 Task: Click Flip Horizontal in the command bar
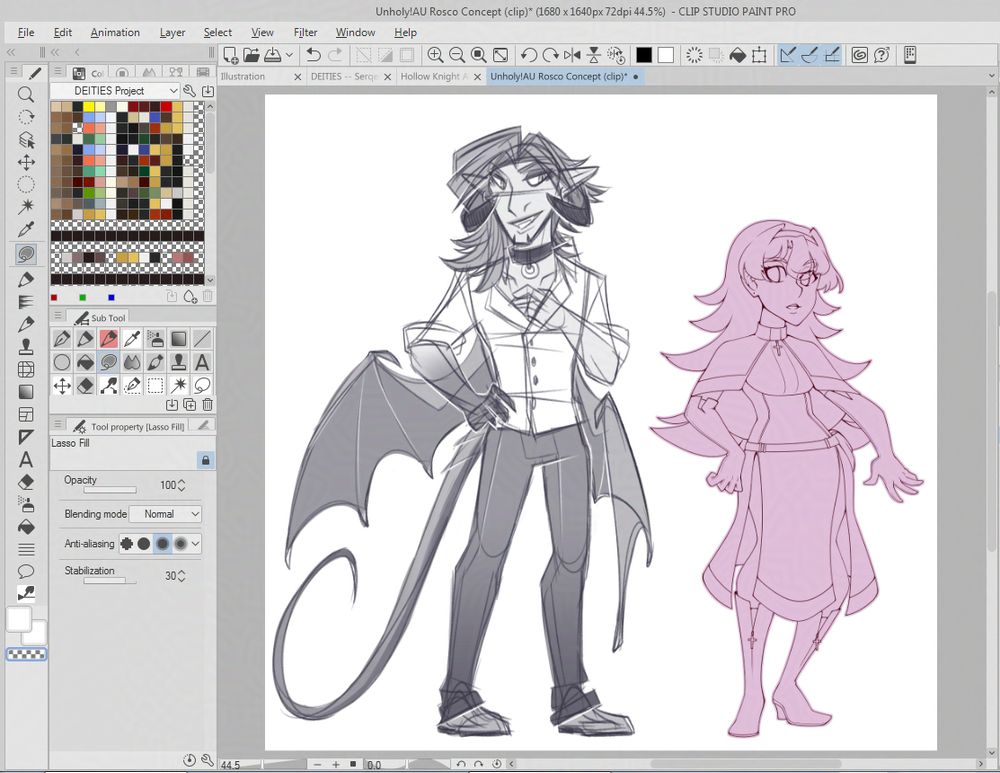572,55
